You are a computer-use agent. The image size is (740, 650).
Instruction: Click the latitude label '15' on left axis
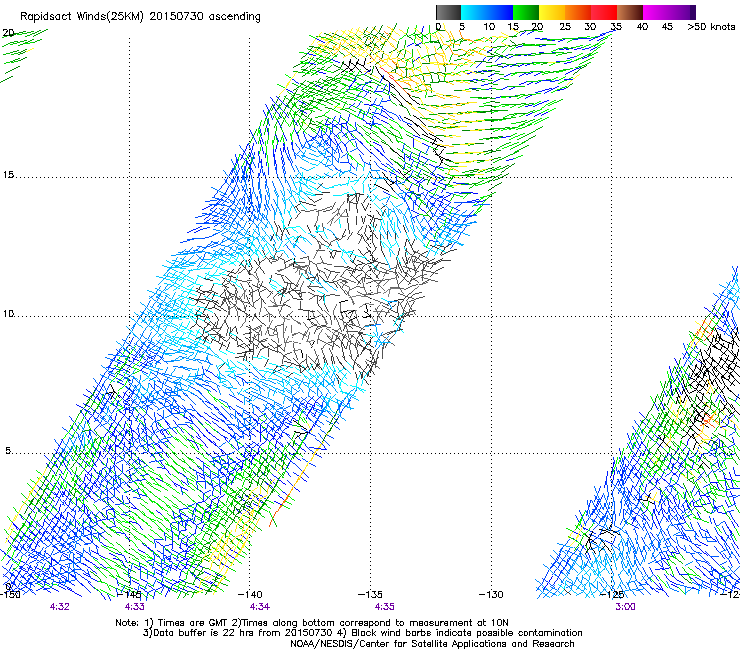coord(8,175)
